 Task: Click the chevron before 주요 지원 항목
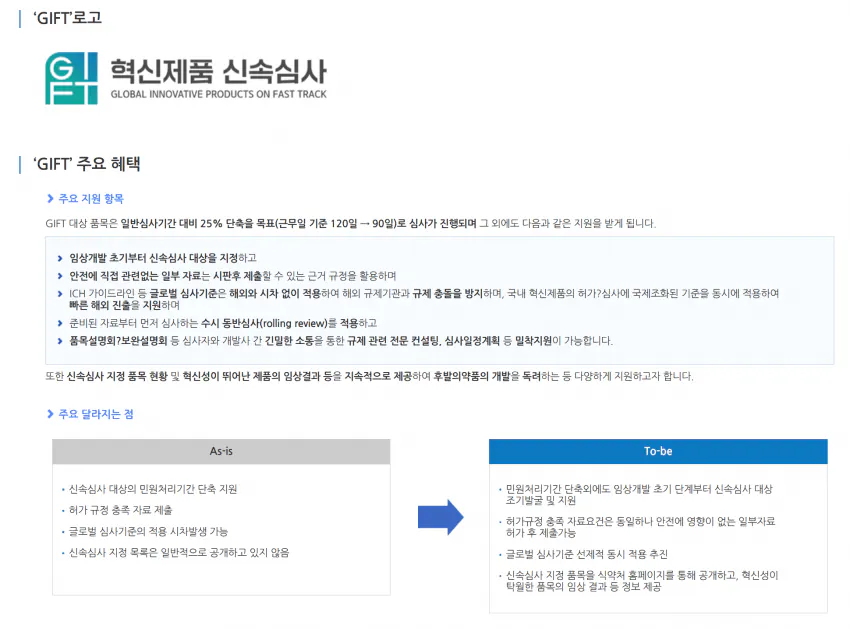pos(50,198)
